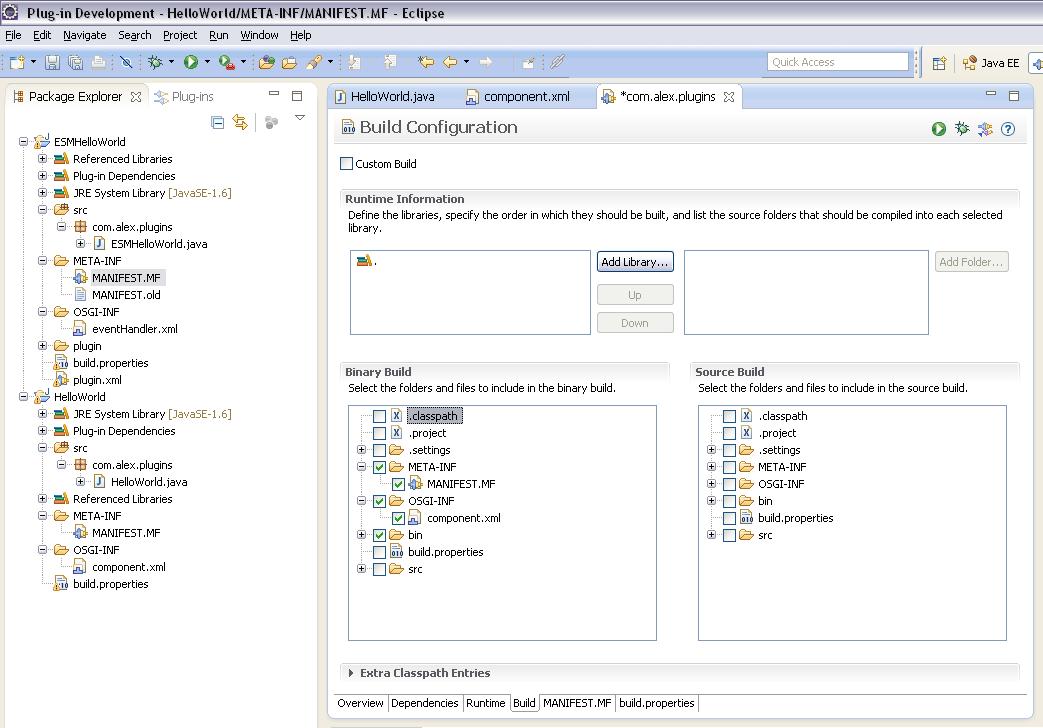
Task: Click Collapse All in Package Explorer
Action: tap(218, 122)
